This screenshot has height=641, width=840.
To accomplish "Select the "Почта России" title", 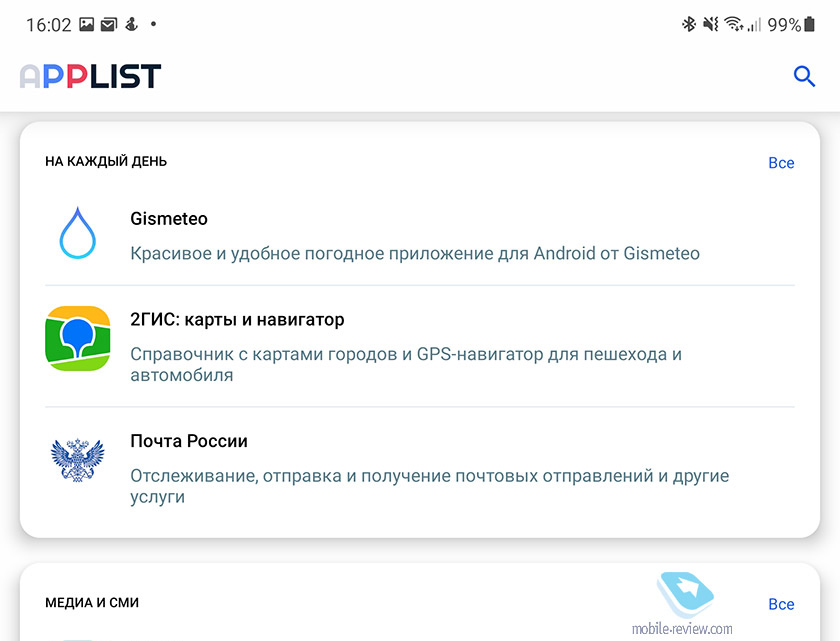I will [189, 441].
